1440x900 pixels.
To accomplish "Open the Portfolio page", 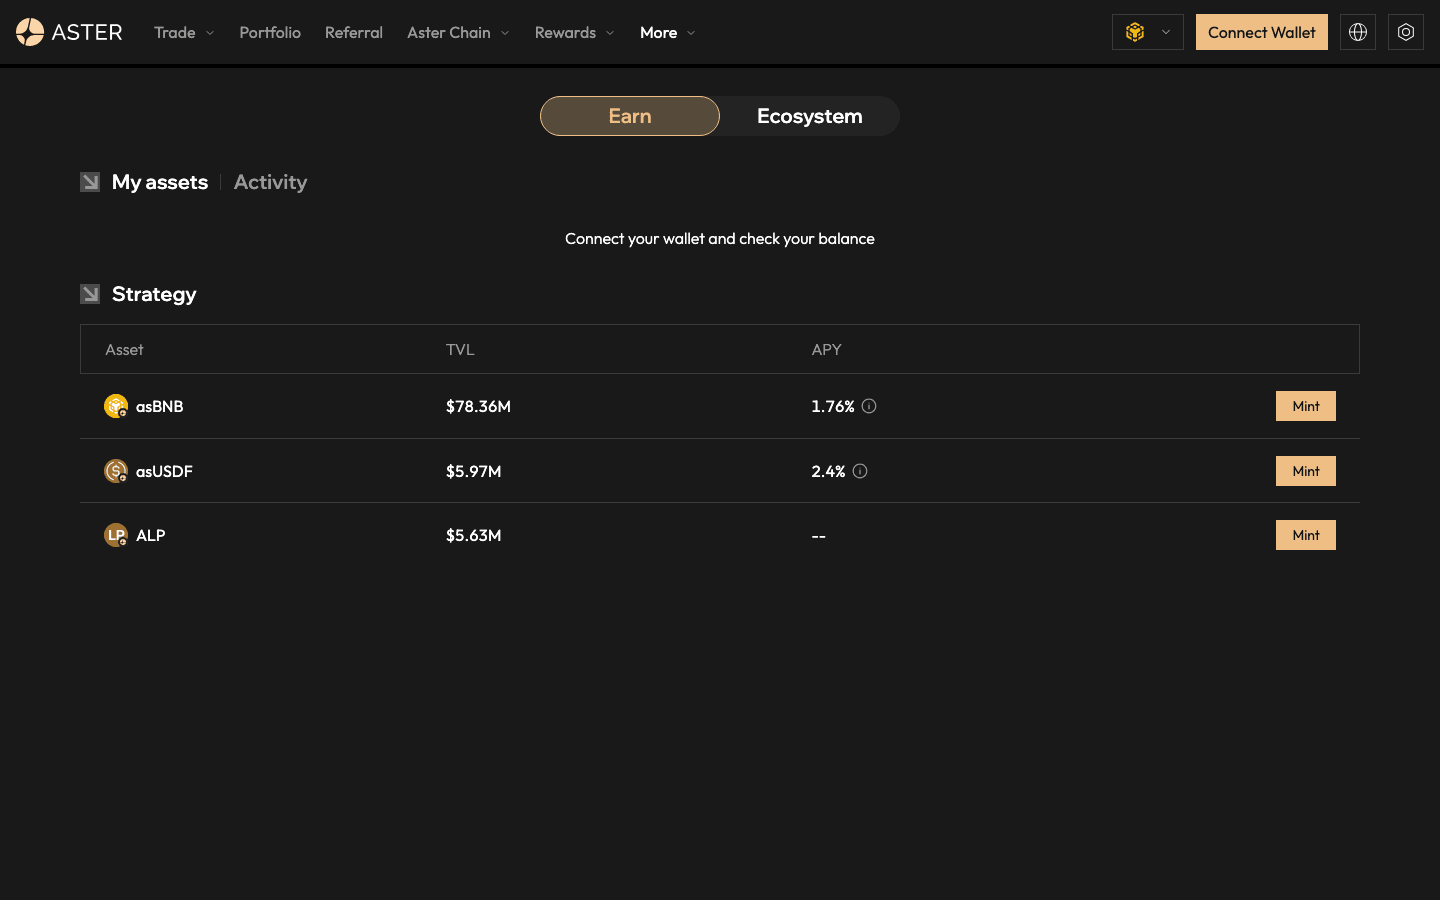I will 270,32.
